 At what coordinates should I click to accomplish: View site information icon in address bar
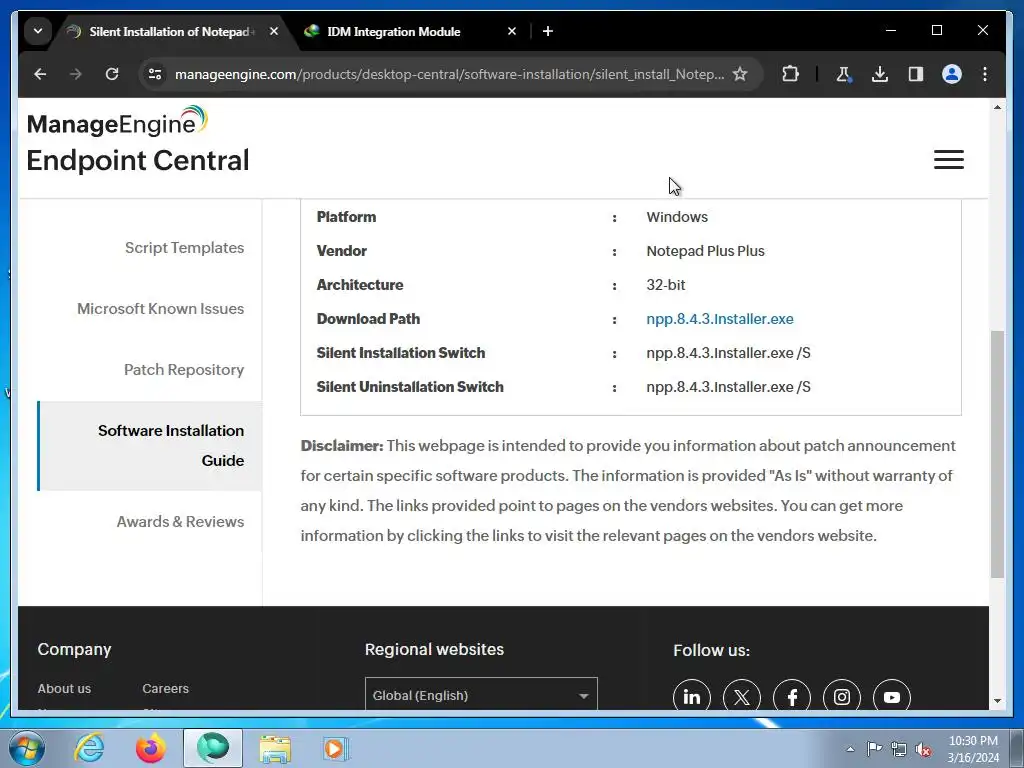coord(155,74)
